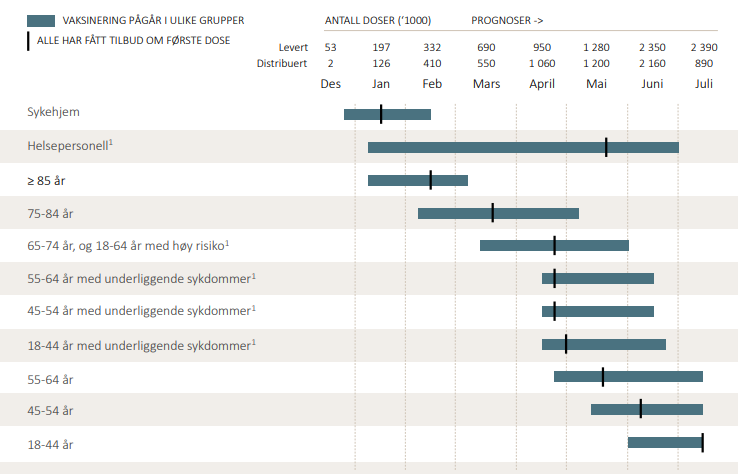Click the delivered value 2 390 for Juli
This screenshot has height=474, width=738.
pyautogui.click(x=704, y=48)
